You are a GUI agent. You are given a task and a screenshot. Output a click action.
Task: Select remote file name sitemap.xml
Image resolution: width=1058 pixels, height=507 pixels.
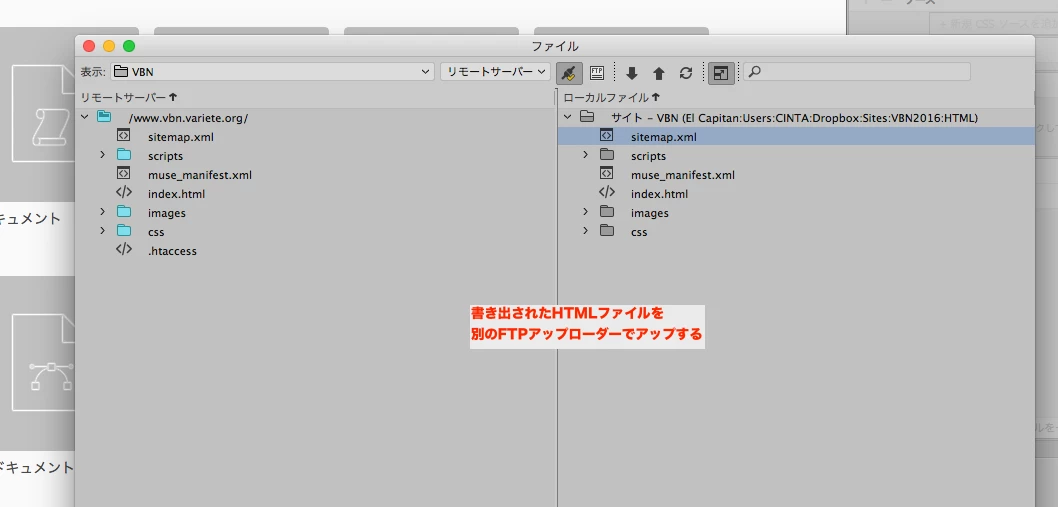(181, 137)
